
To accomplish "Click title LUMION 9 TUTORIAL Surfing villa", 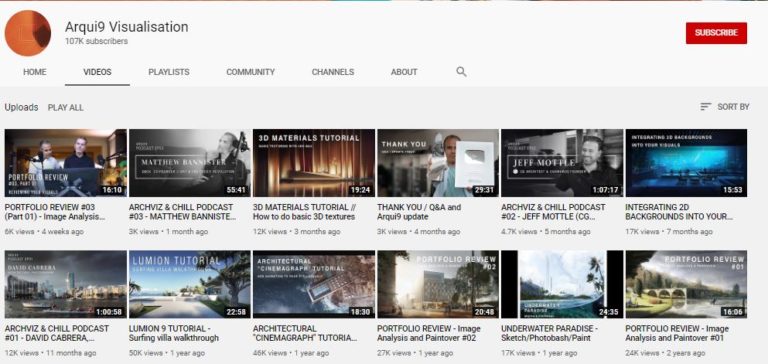I will pos(173,333).
